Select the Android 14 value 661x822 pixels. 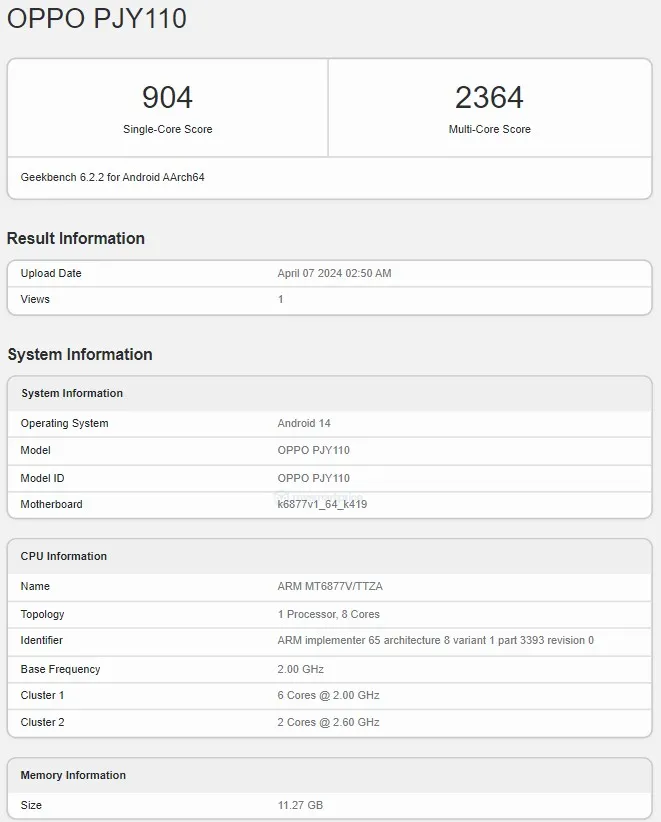[304, 423]
